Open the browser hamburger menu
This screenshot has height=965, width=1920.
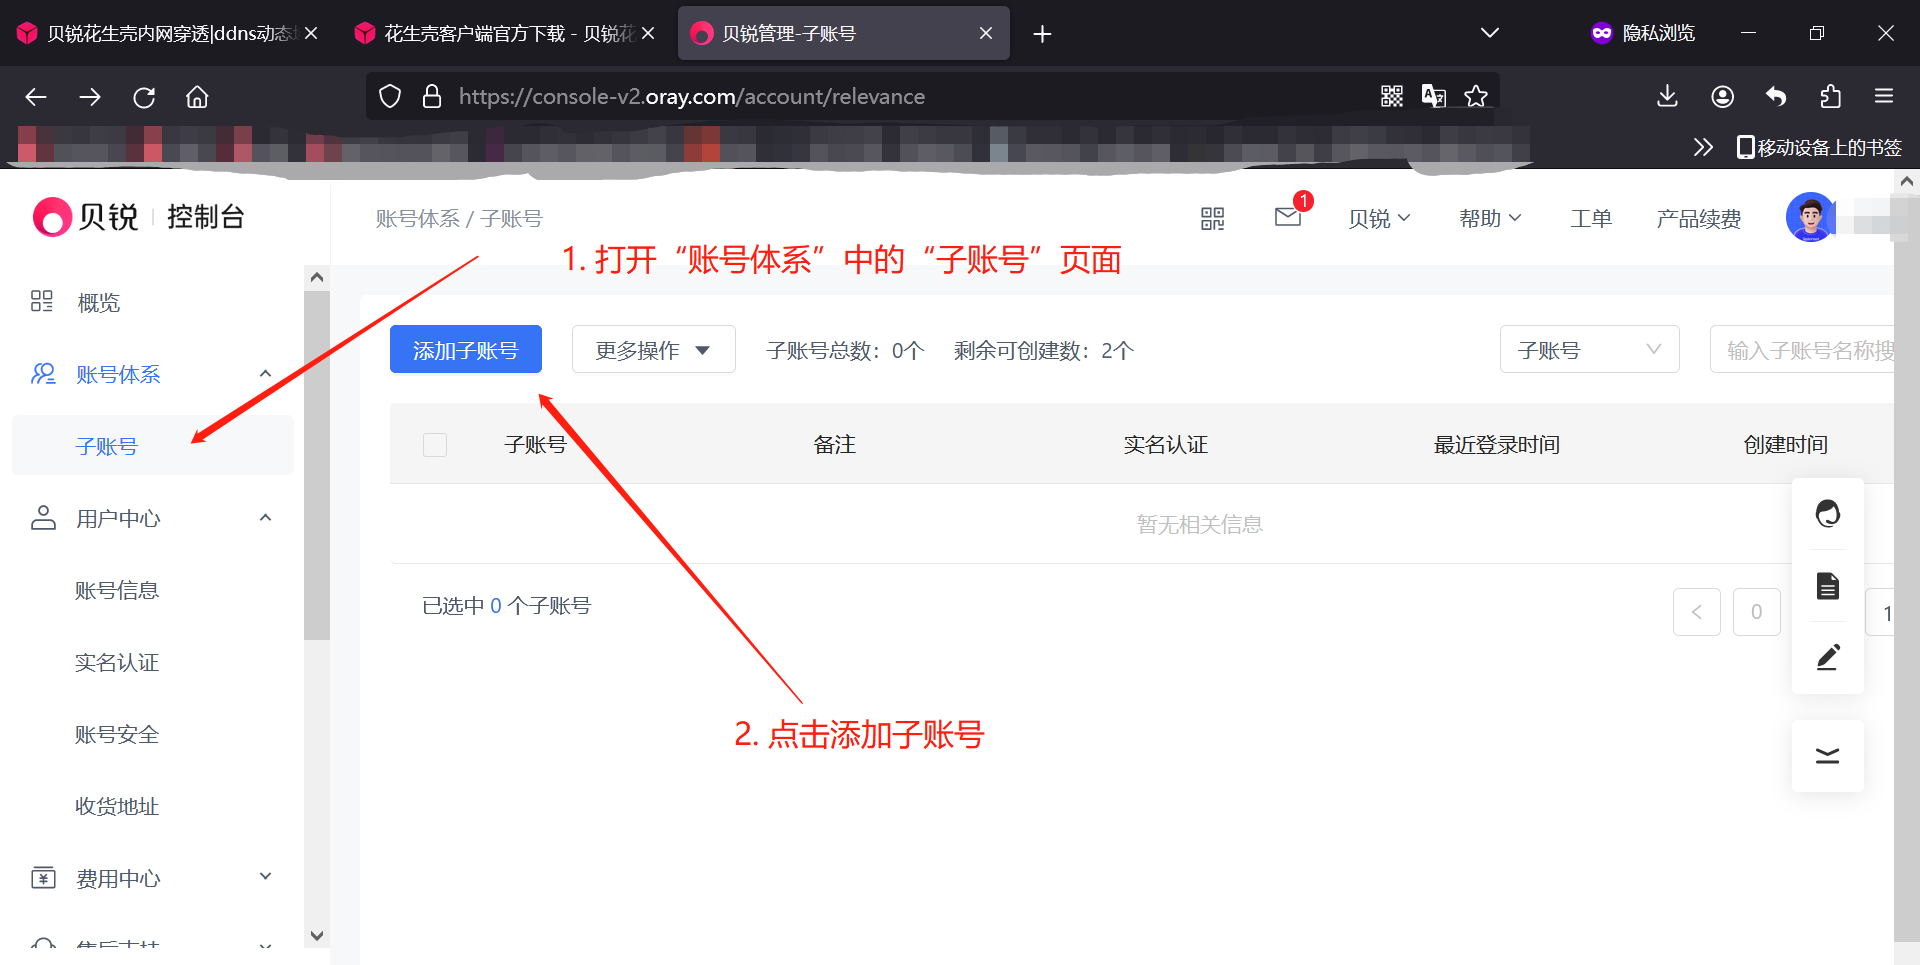(x=1884, y=96)
